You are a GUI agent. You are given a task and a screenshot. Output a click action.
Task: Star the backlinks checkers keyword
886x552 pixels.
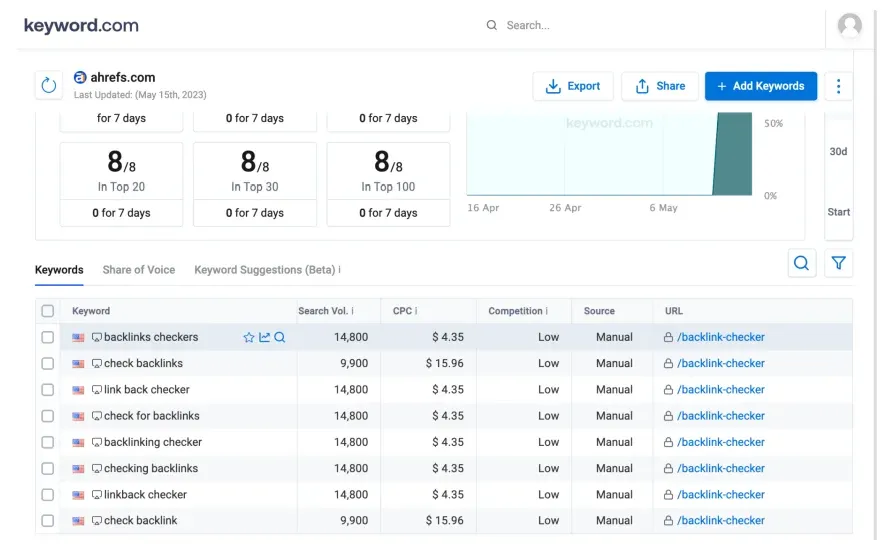[249, 338]
